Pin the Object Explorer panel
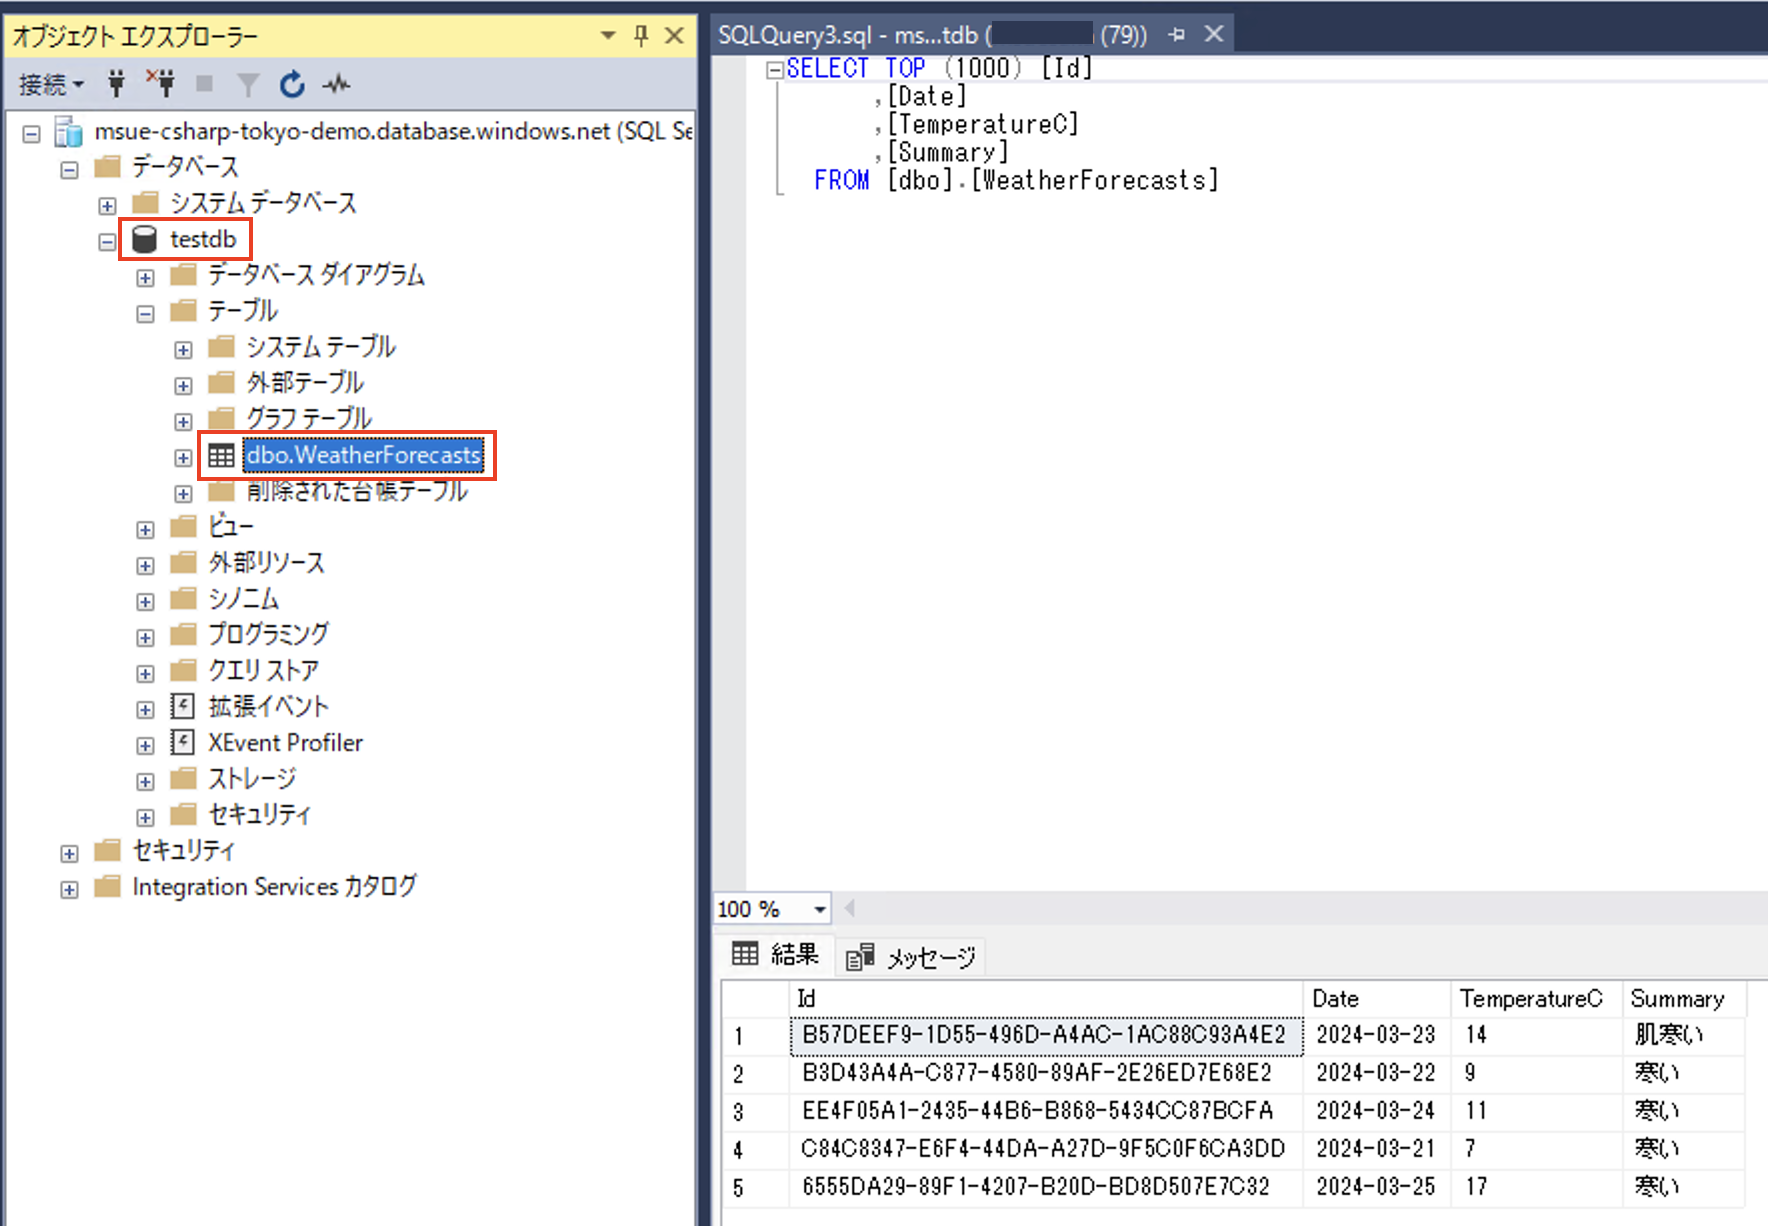 pyautogui.click(x=639, y=35)
